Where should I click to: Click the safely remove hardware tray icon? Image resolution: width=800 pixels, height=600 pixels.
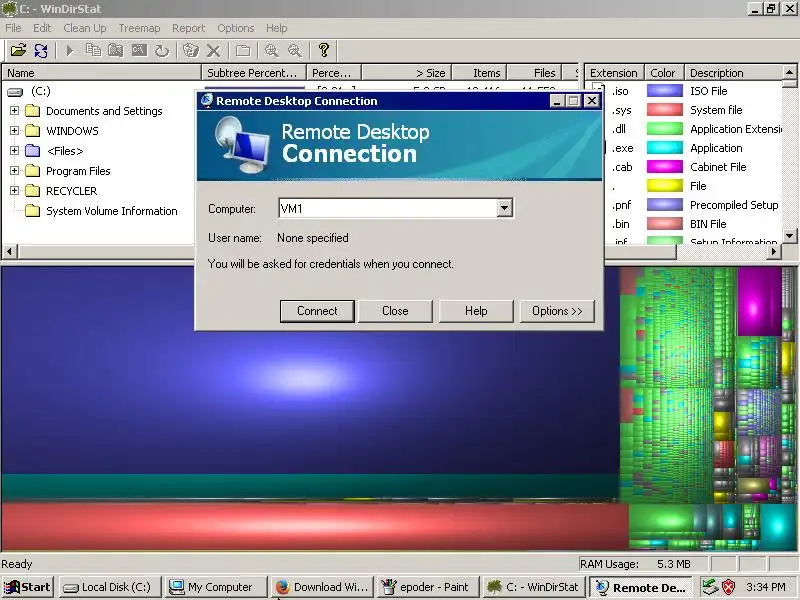point(710,587)
